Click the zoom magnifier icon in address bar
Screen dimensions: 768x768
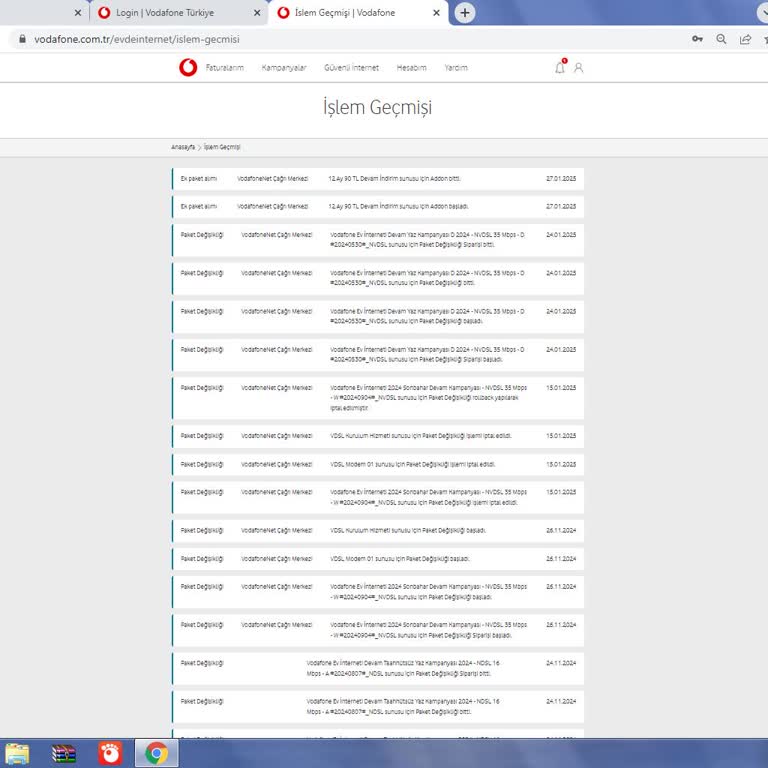(721, 39)
